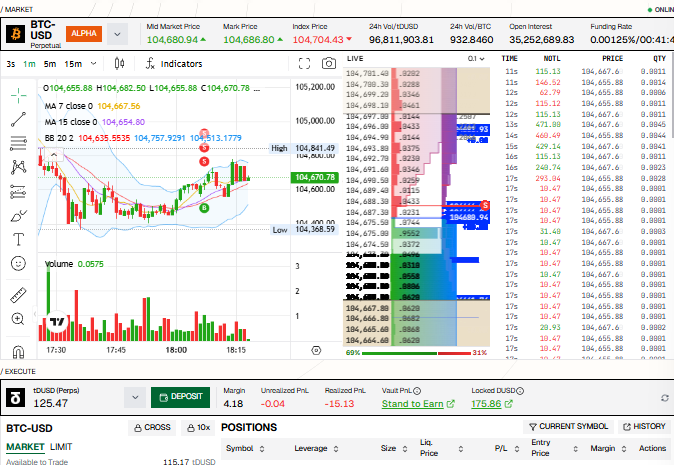Select the ruler measure tool
Viewport: 674px width, 465px height.
click(x=18, y=295)
